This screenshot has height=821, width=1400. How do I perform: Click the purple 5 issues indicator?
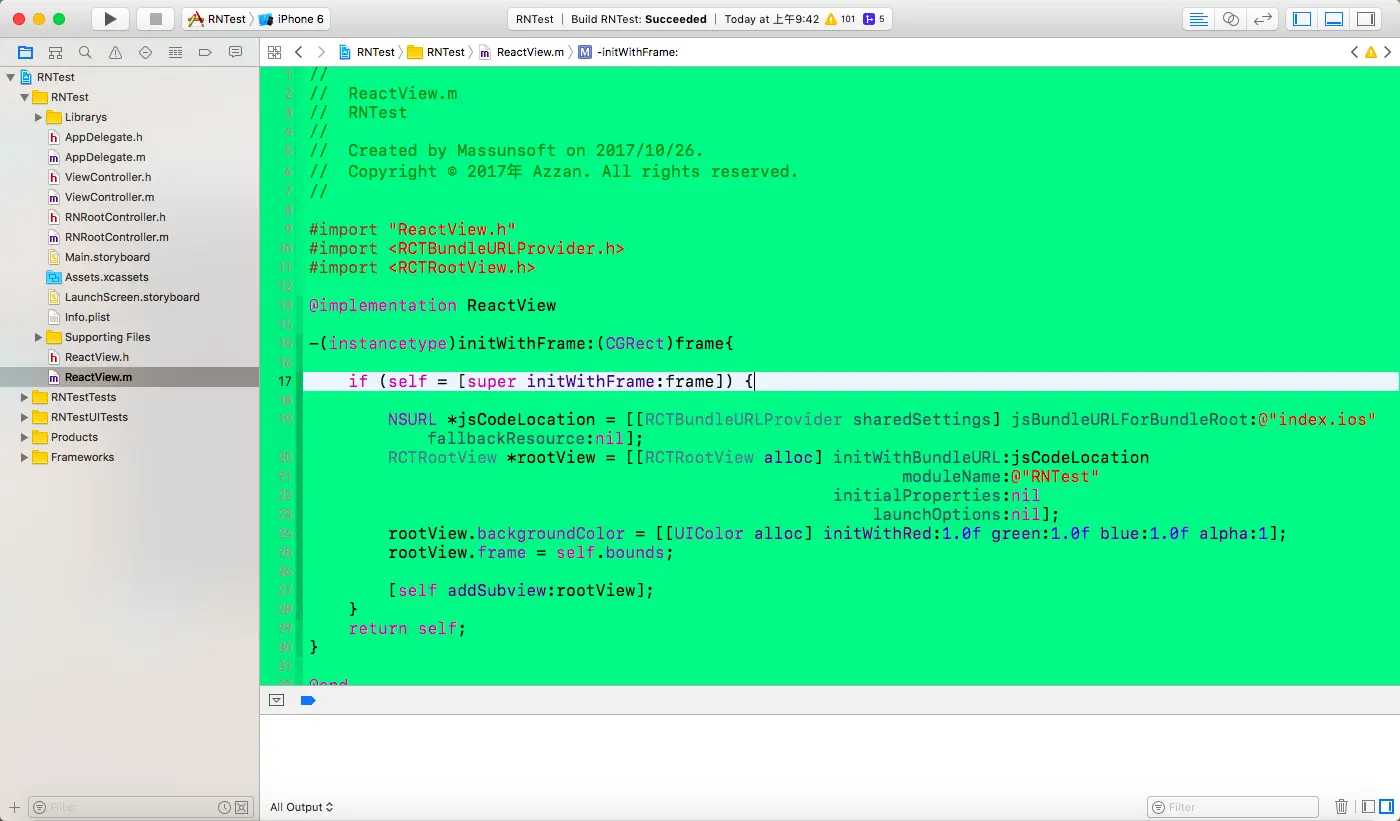pyautogui.click(x=874, y=19)
